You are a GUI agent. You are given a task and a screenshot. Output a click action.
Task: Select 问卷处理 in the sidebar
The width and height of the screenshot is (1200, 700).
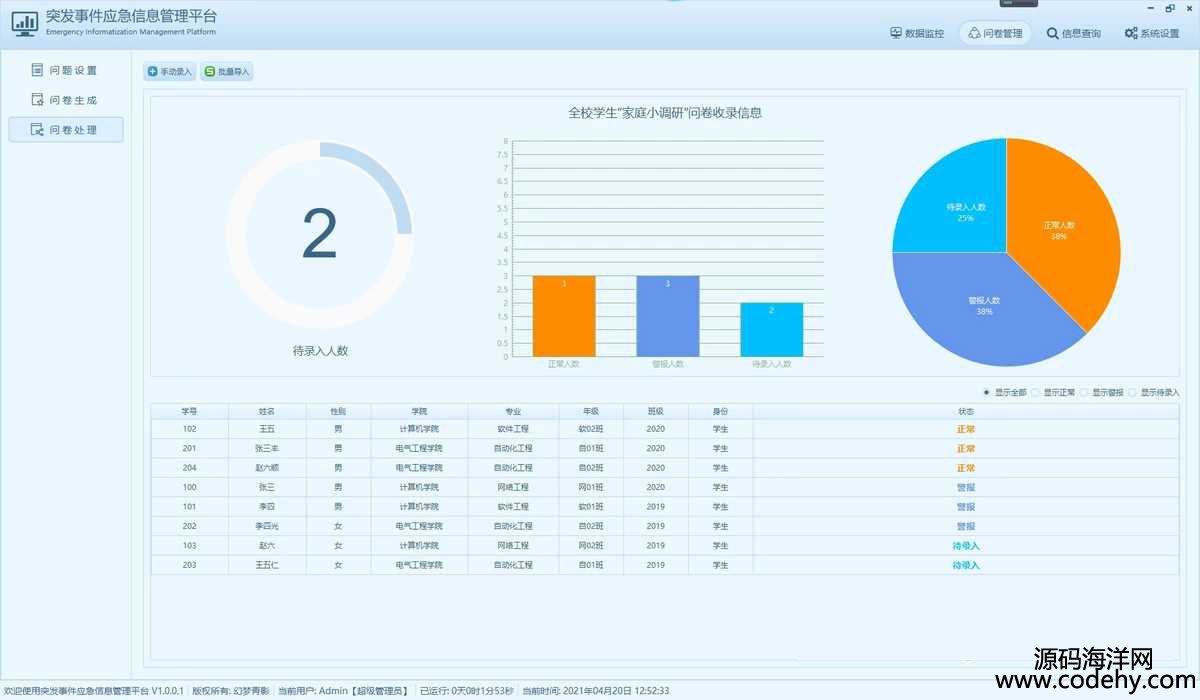[x=66, y=129]
